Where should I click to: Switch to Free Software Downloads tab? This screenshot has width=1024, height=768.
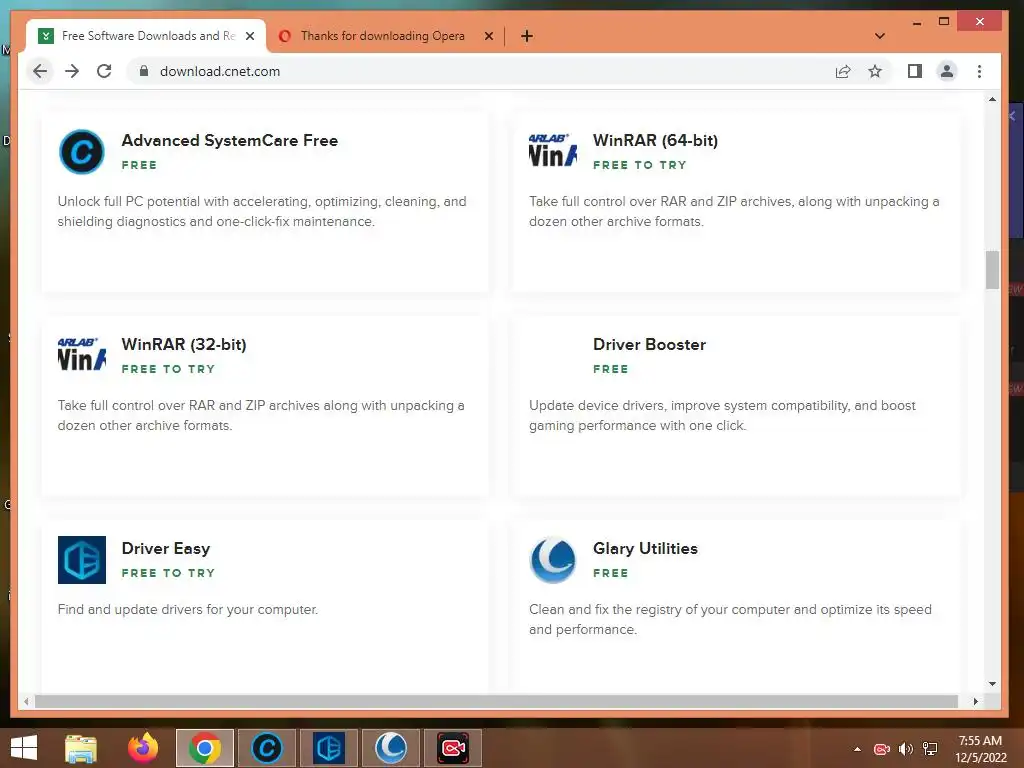[146, 36]
